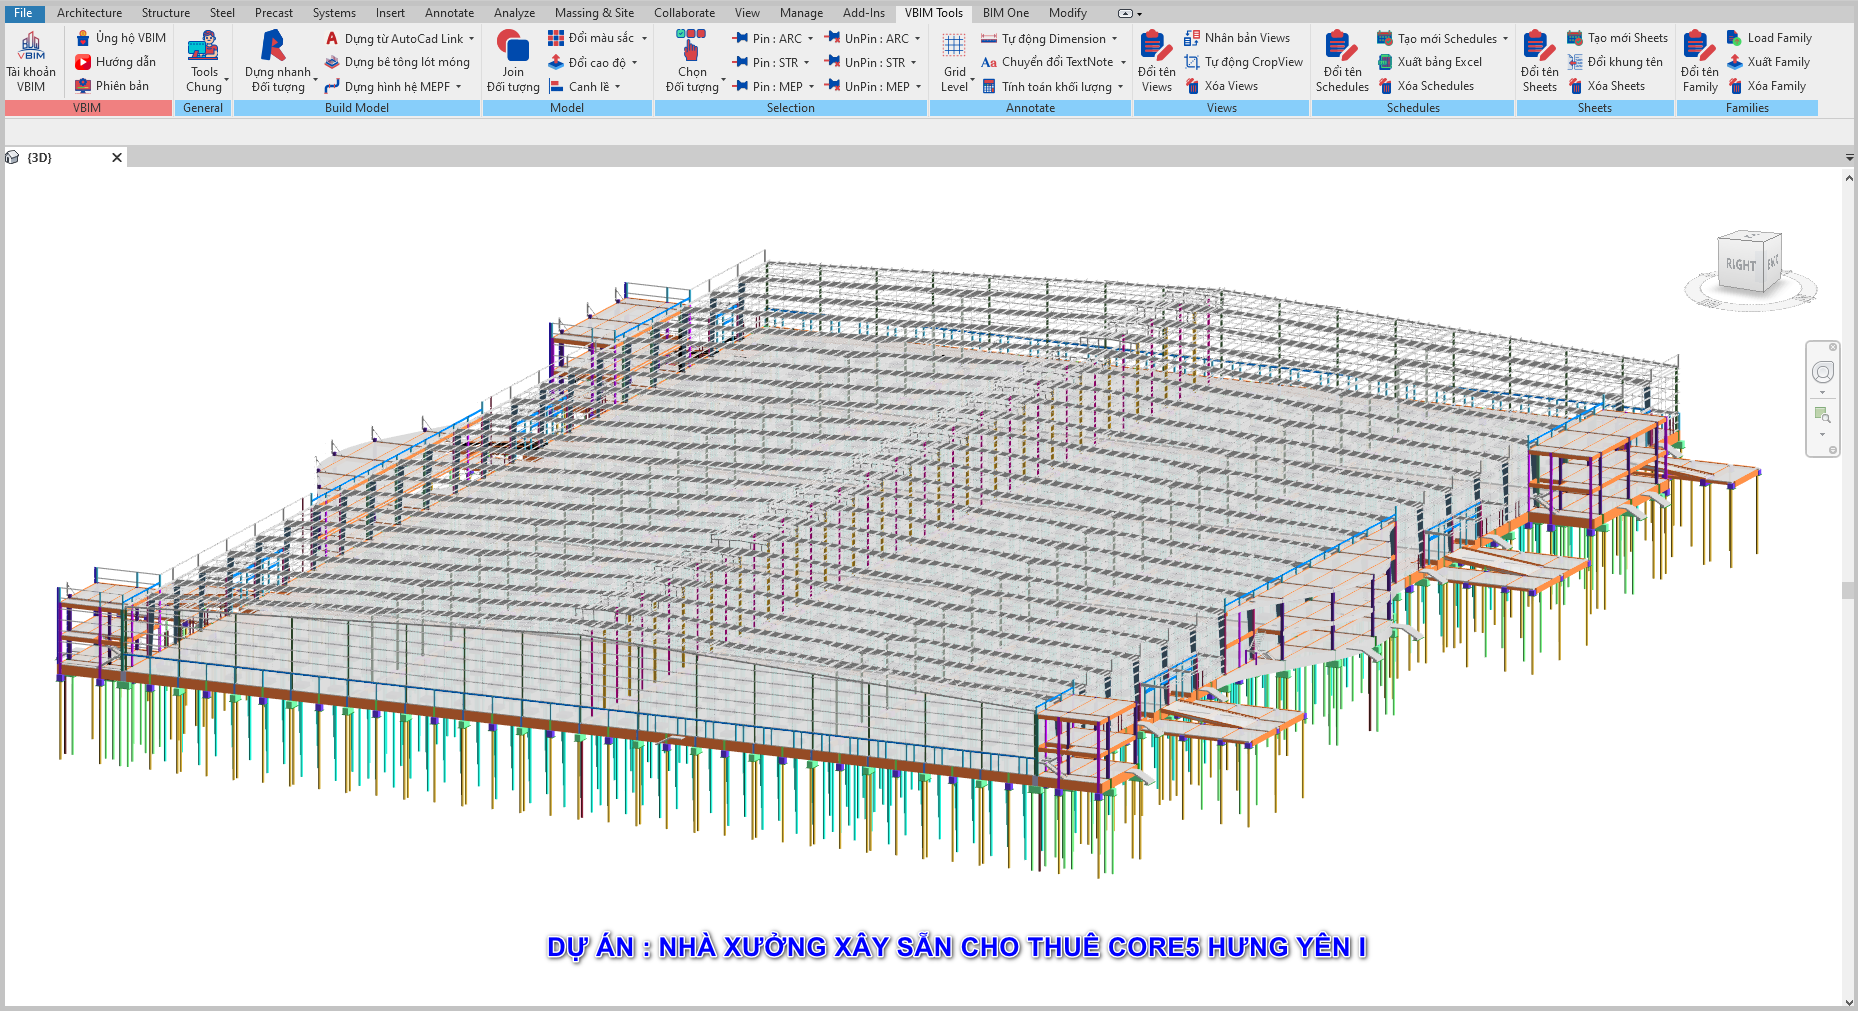Open the Tools Chung general tools icon

[204, 46]
